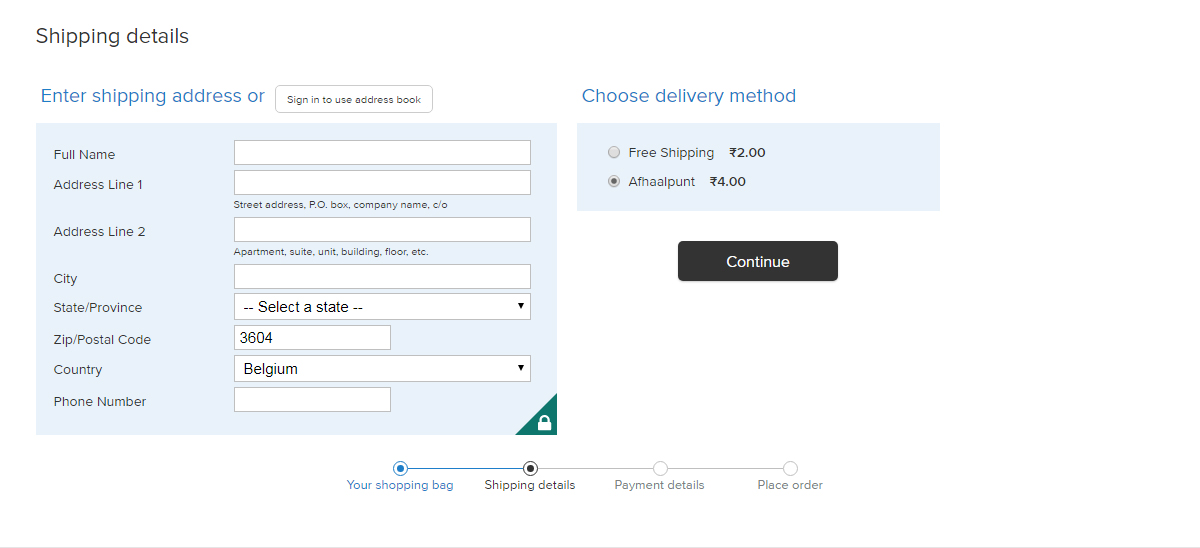Image resolution: width=1200 pixels, height=548 pixels.
Task: Click the Zip/Postal Code field containing 3604
Action: tap(312, 338)
